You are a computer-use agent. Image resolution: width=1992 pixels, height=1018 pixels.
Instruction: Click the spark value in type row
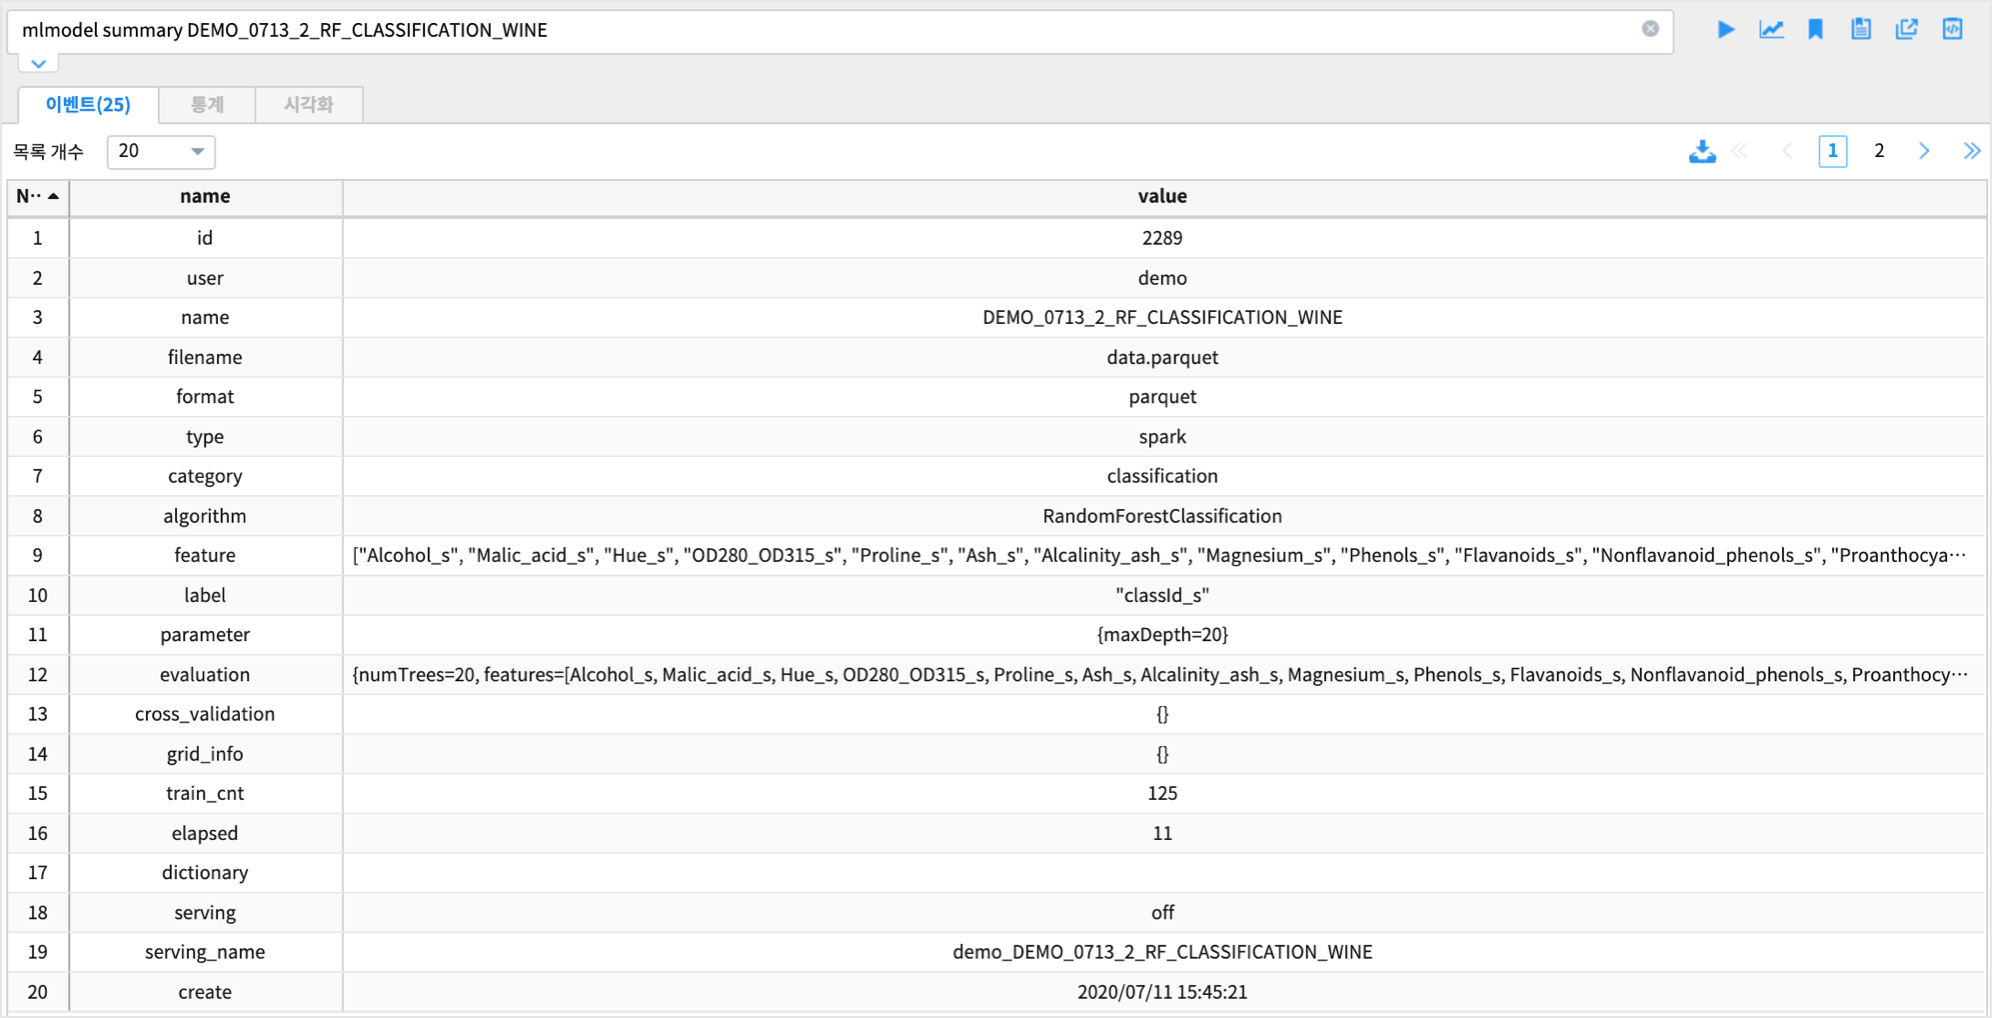click(x=1162, y=437)
